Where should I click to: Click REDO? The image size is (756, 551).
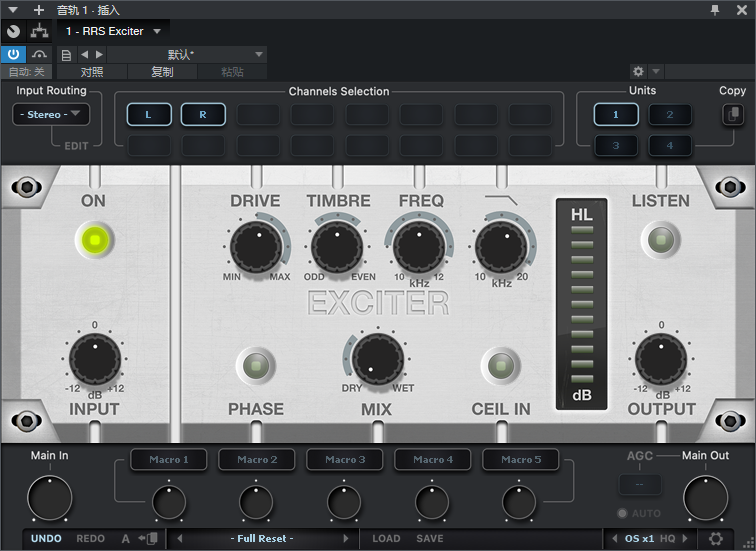[x=91, y=538]
